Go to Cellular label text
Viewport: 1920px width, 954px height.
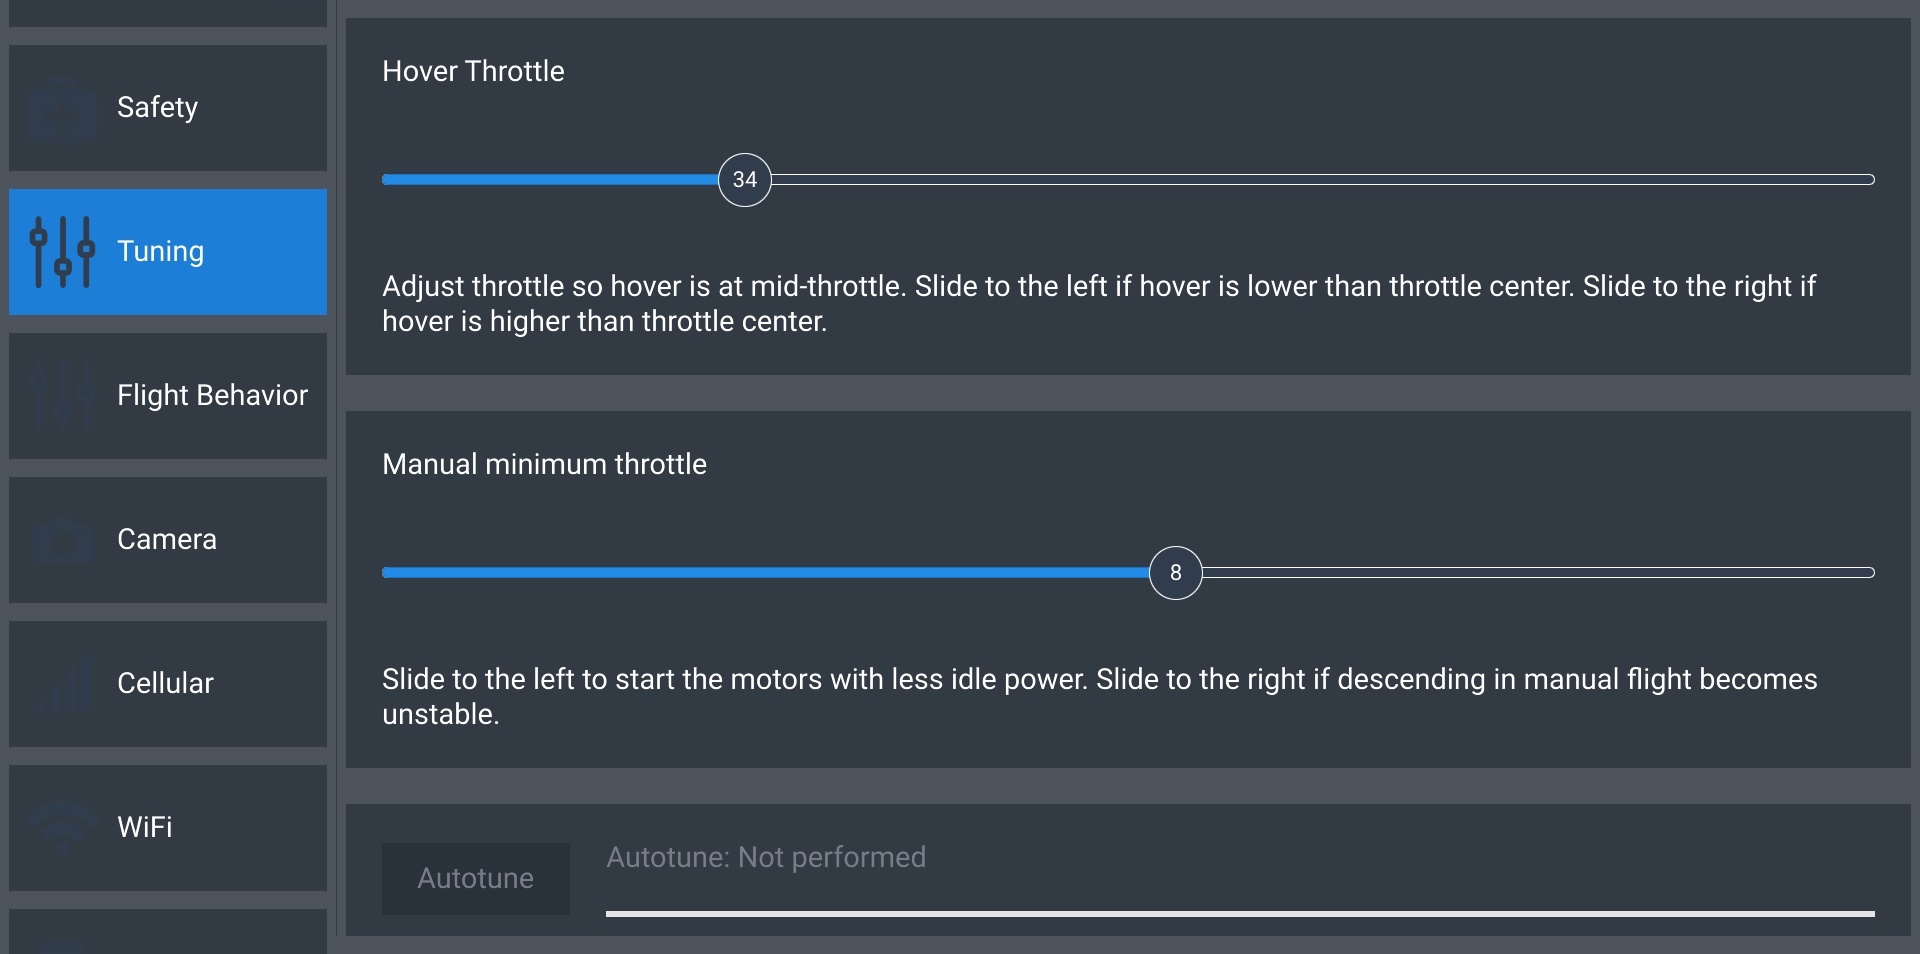(165, 684)
